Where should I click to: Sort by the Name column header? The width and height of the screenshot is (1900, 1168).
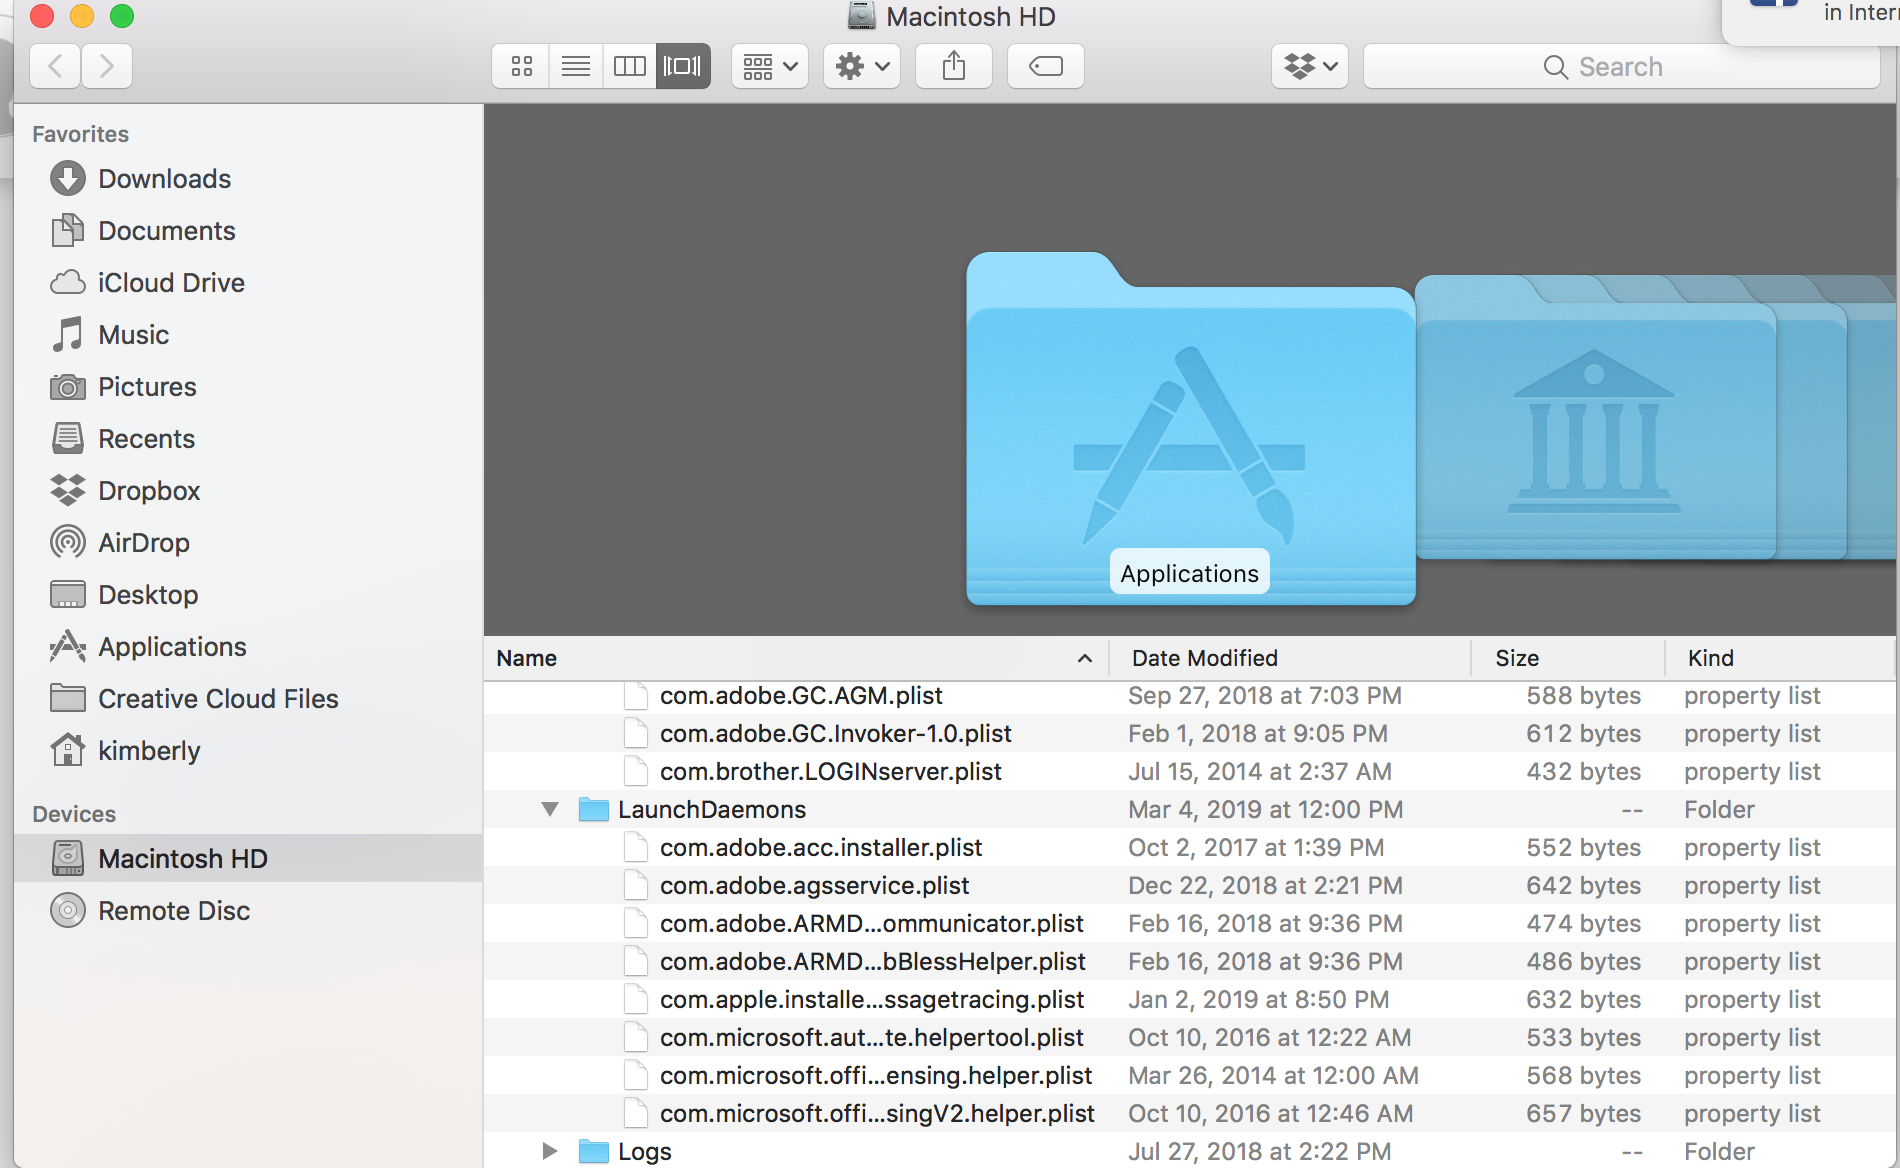[796, 658]
